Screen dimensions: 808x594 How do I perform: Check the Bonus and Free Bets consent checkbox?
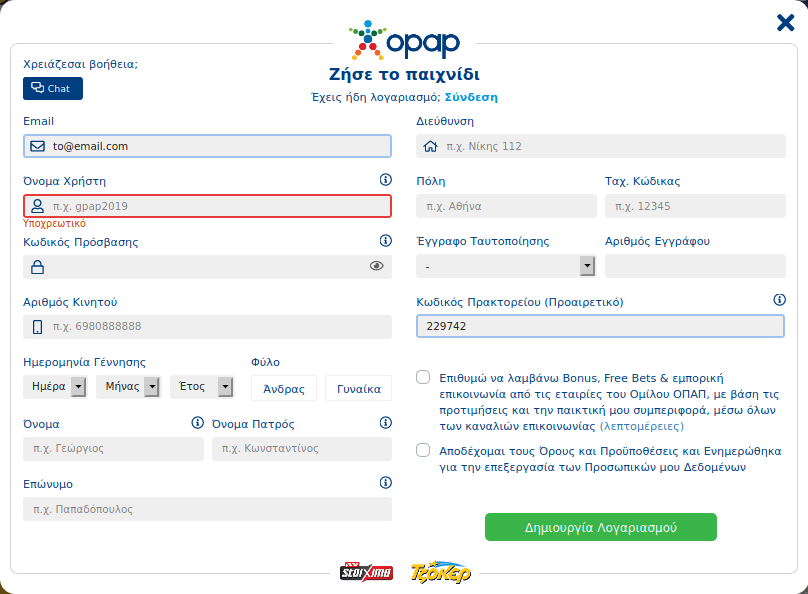(423, 377)
